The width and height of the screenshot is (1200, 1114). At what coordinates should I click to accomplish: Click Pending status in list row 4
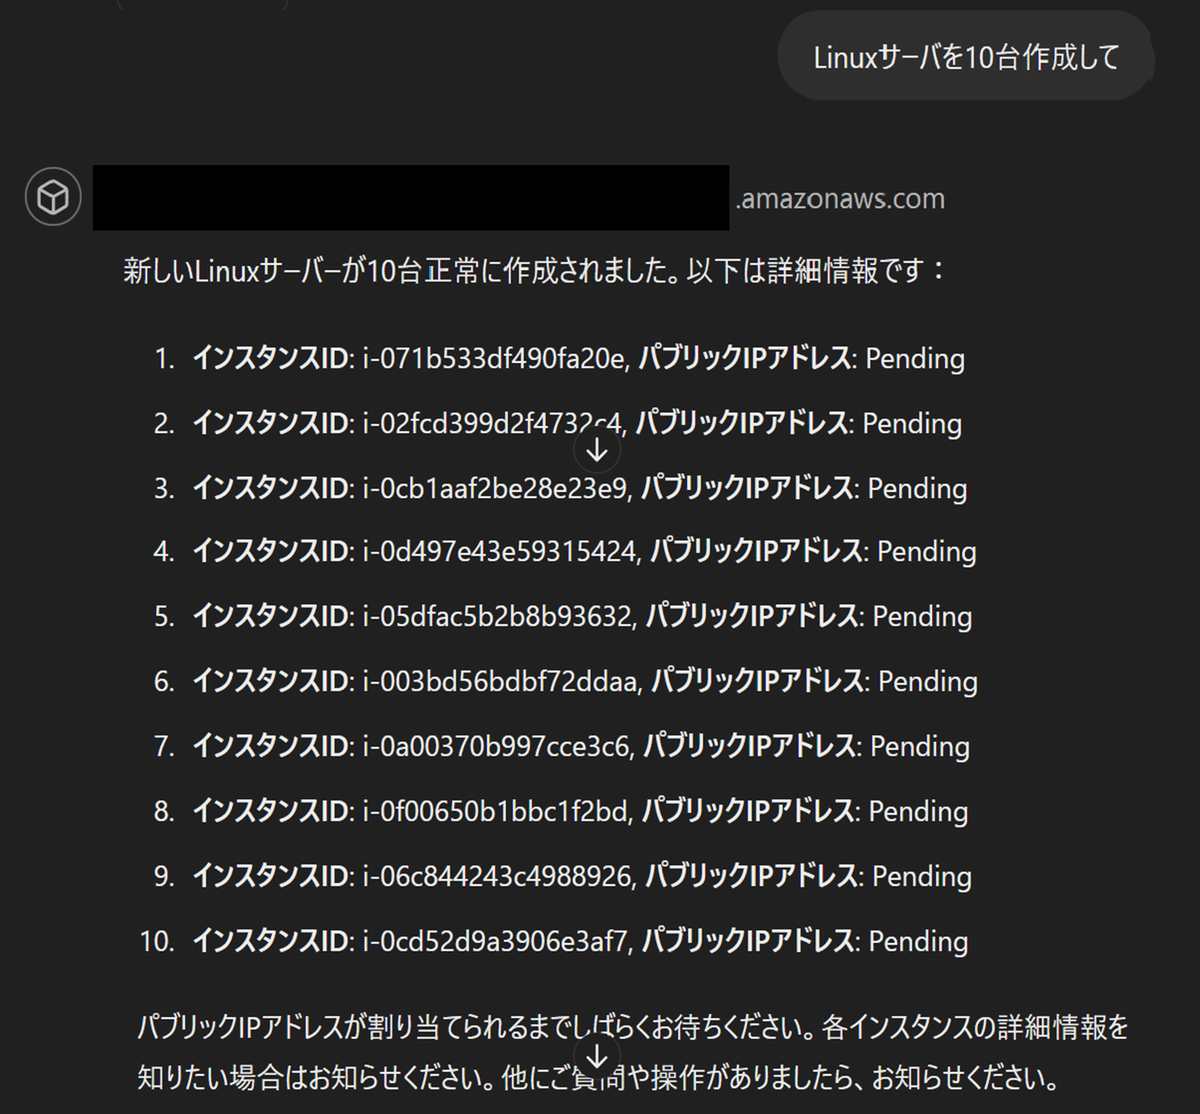(x=927, y=552)
